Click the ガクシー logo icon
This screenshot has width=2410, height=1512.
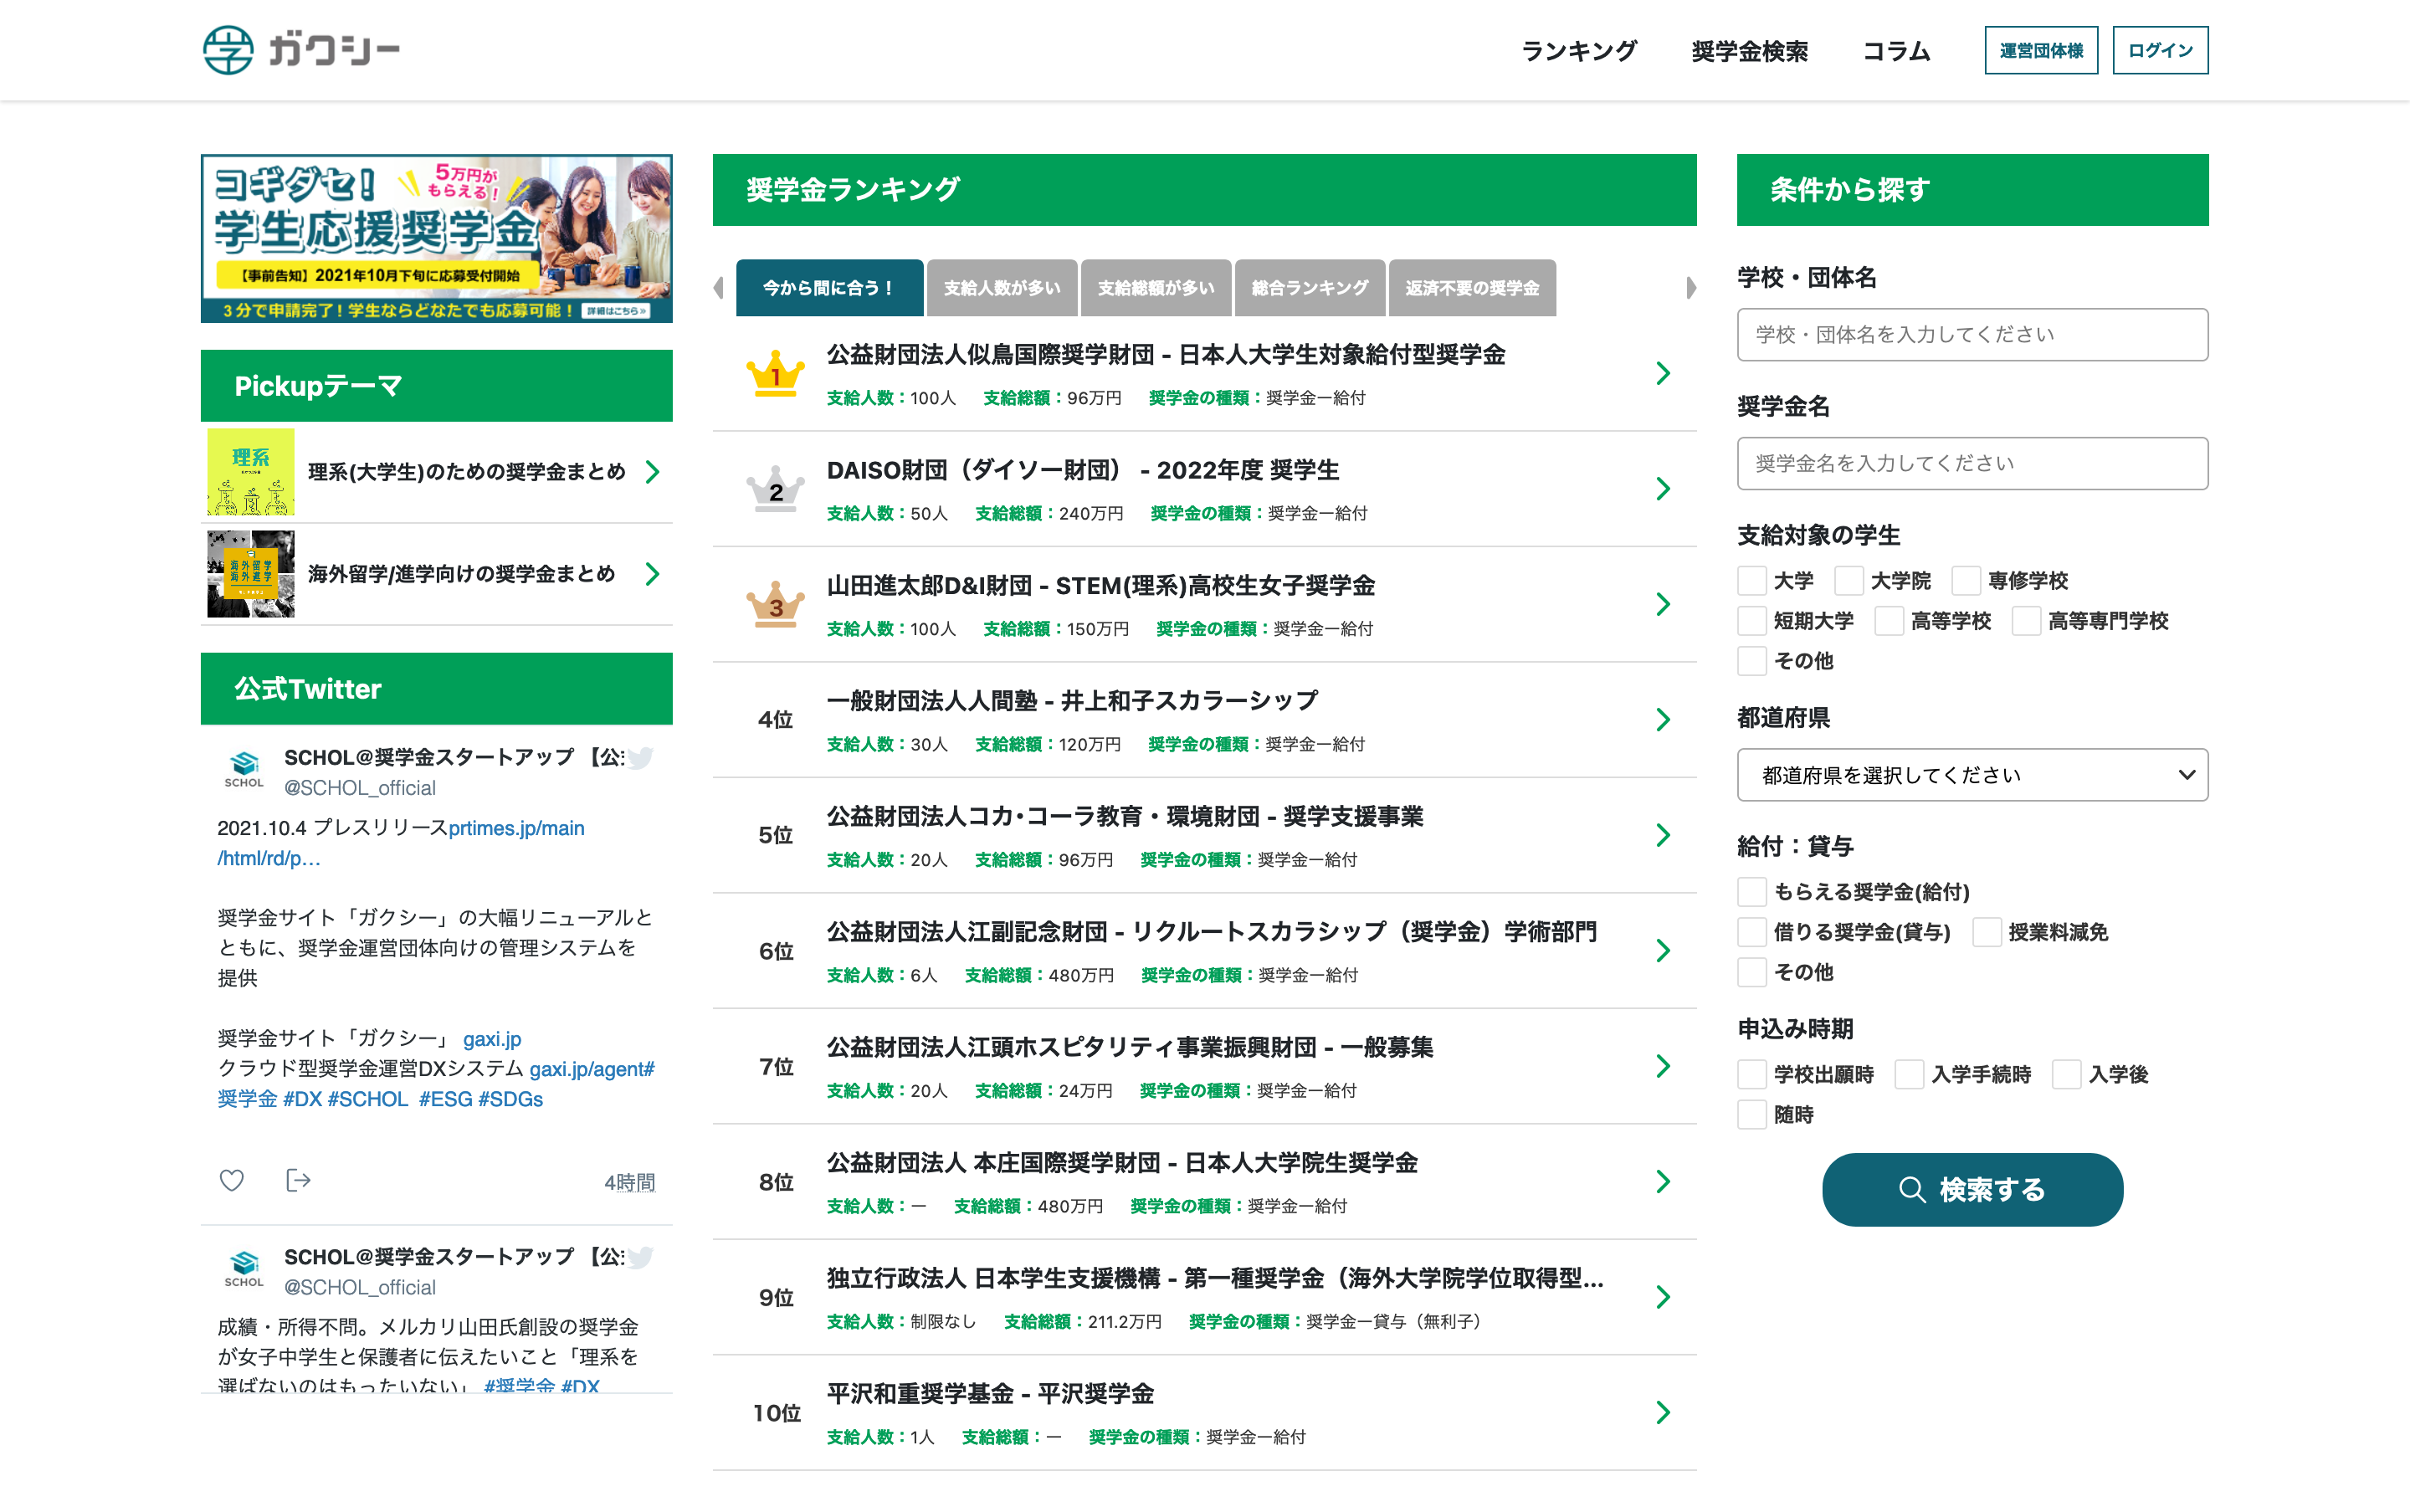(228, 50)
